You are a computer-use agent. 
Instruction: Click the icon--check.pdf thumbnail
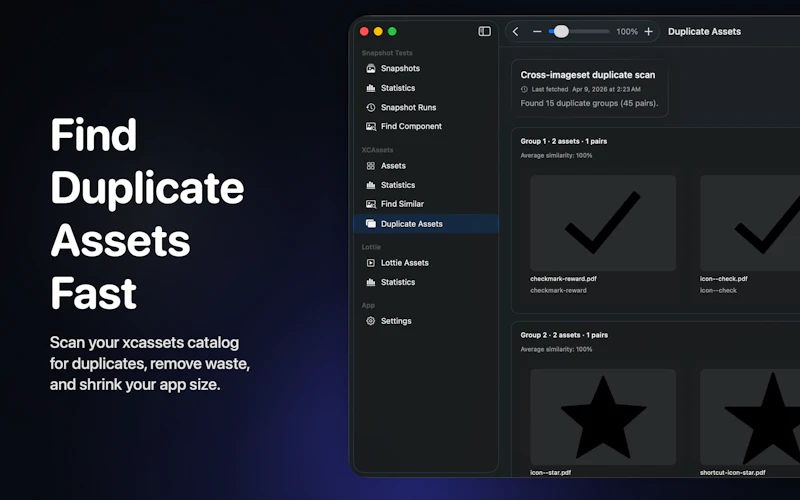point(750,223)
